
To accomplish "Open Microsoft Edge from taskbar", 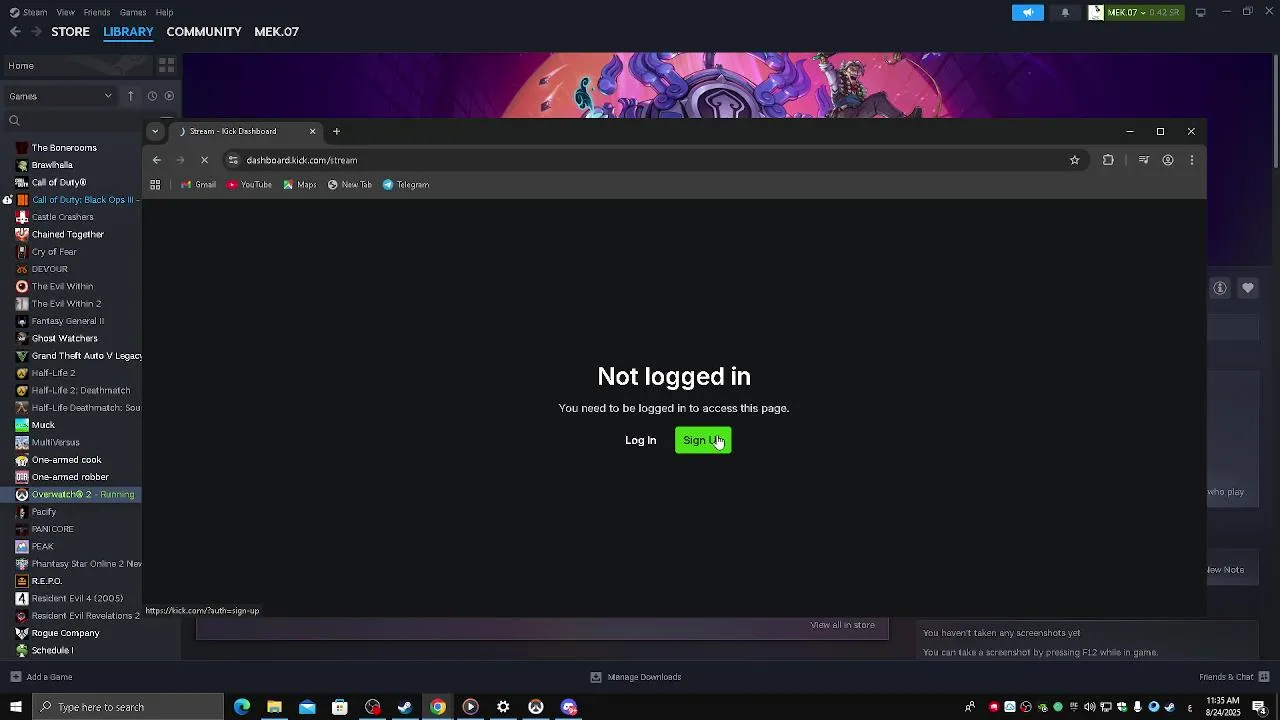I will 242,707.
